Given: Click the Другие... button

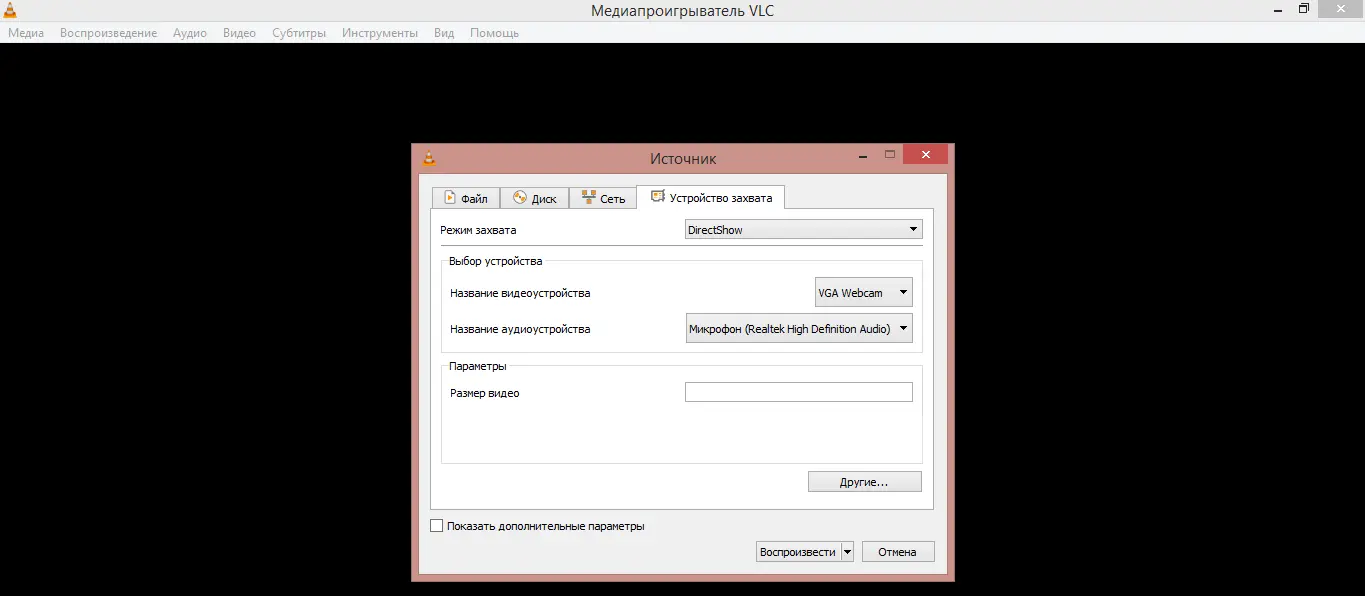Looking at the screenshot, I should point(864,482).
